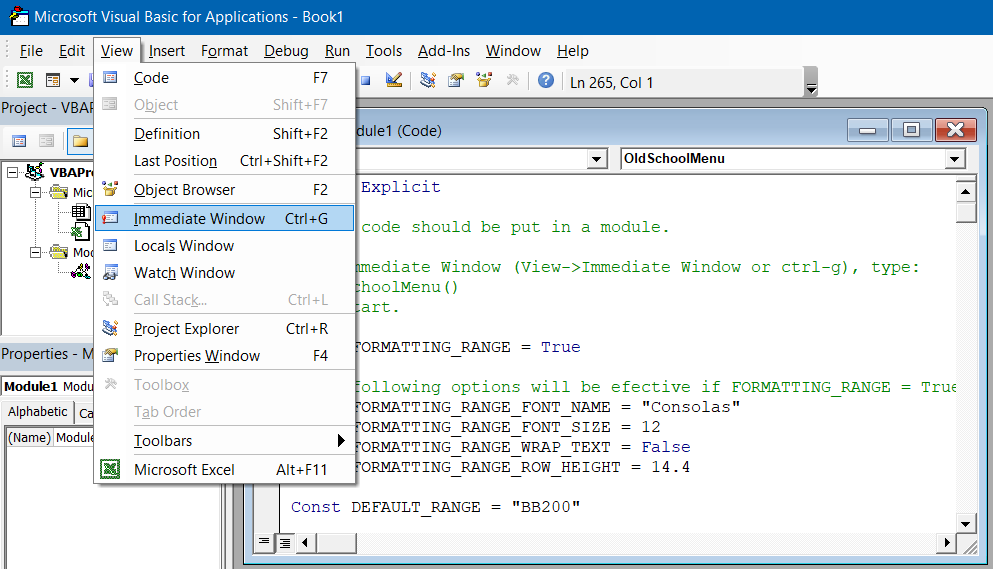Click the Object Browser toolbar icon
The image size is (993, 569).
coord(484,80)
